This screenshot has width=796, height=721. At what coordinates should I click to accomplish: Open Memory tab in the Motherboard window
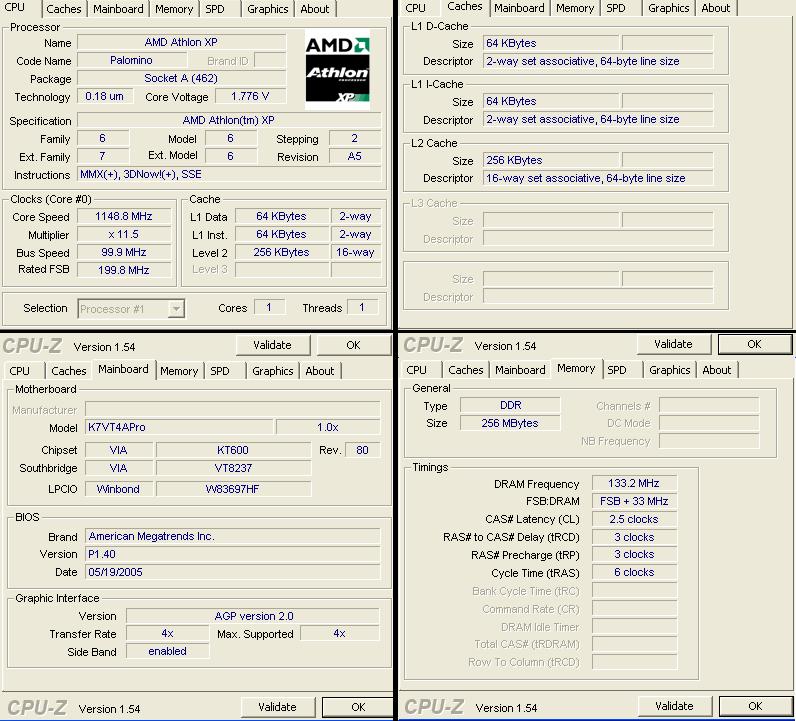coord(179,371)
